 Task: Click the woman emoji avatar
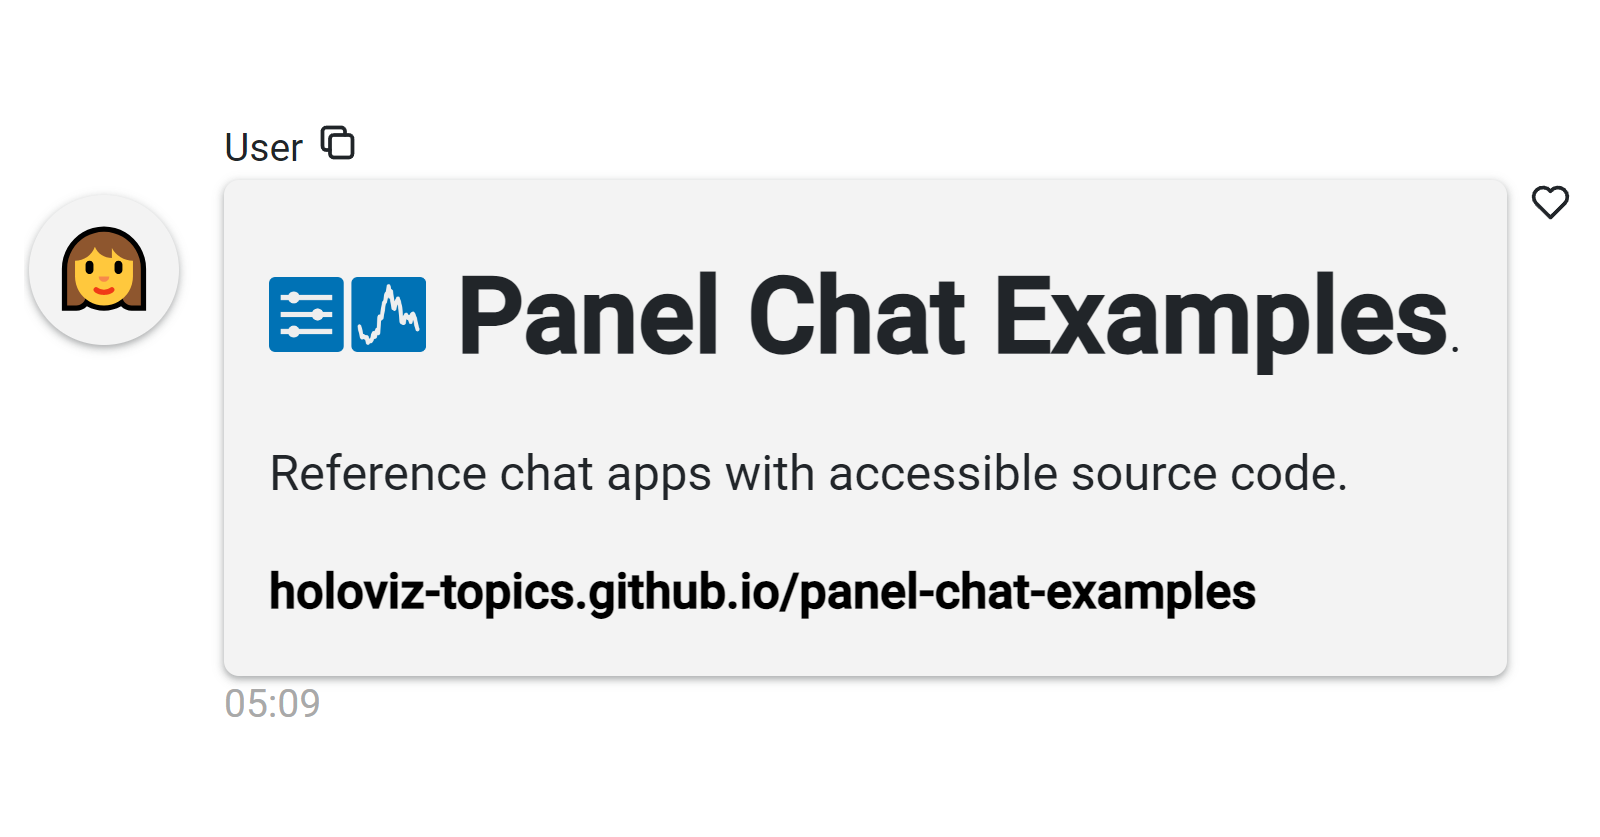104,270
